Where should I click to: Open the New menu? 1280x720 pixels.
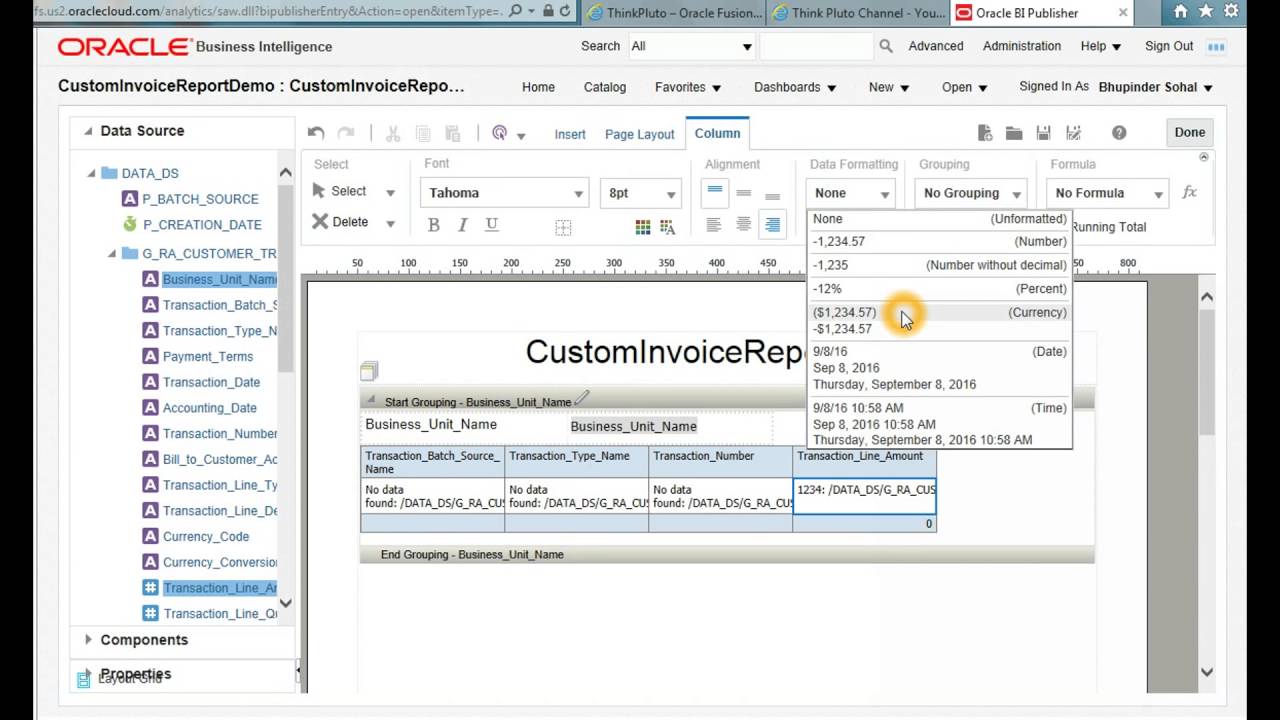point(889,87)
